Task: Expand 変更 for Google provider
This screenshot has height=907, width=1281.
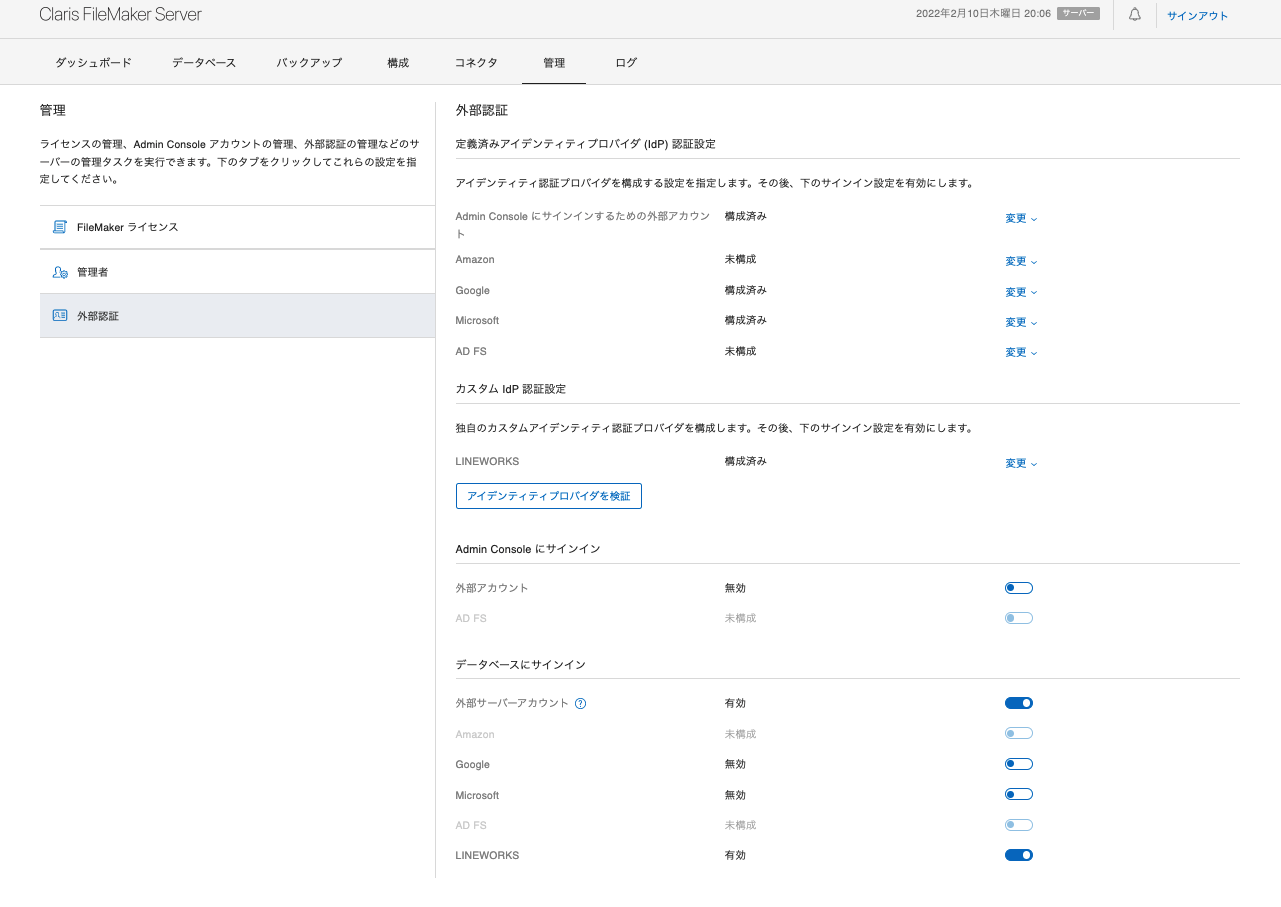Action: point(1021,292)
